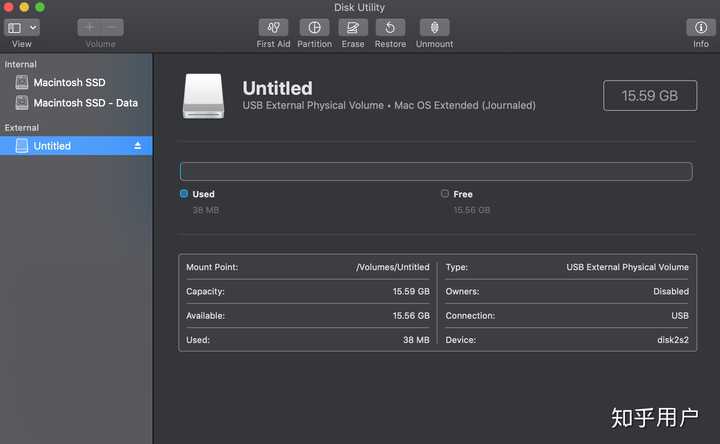Click the Free legend marker
This screenshot has height=444, width=720.
click(x=444, y=194)
